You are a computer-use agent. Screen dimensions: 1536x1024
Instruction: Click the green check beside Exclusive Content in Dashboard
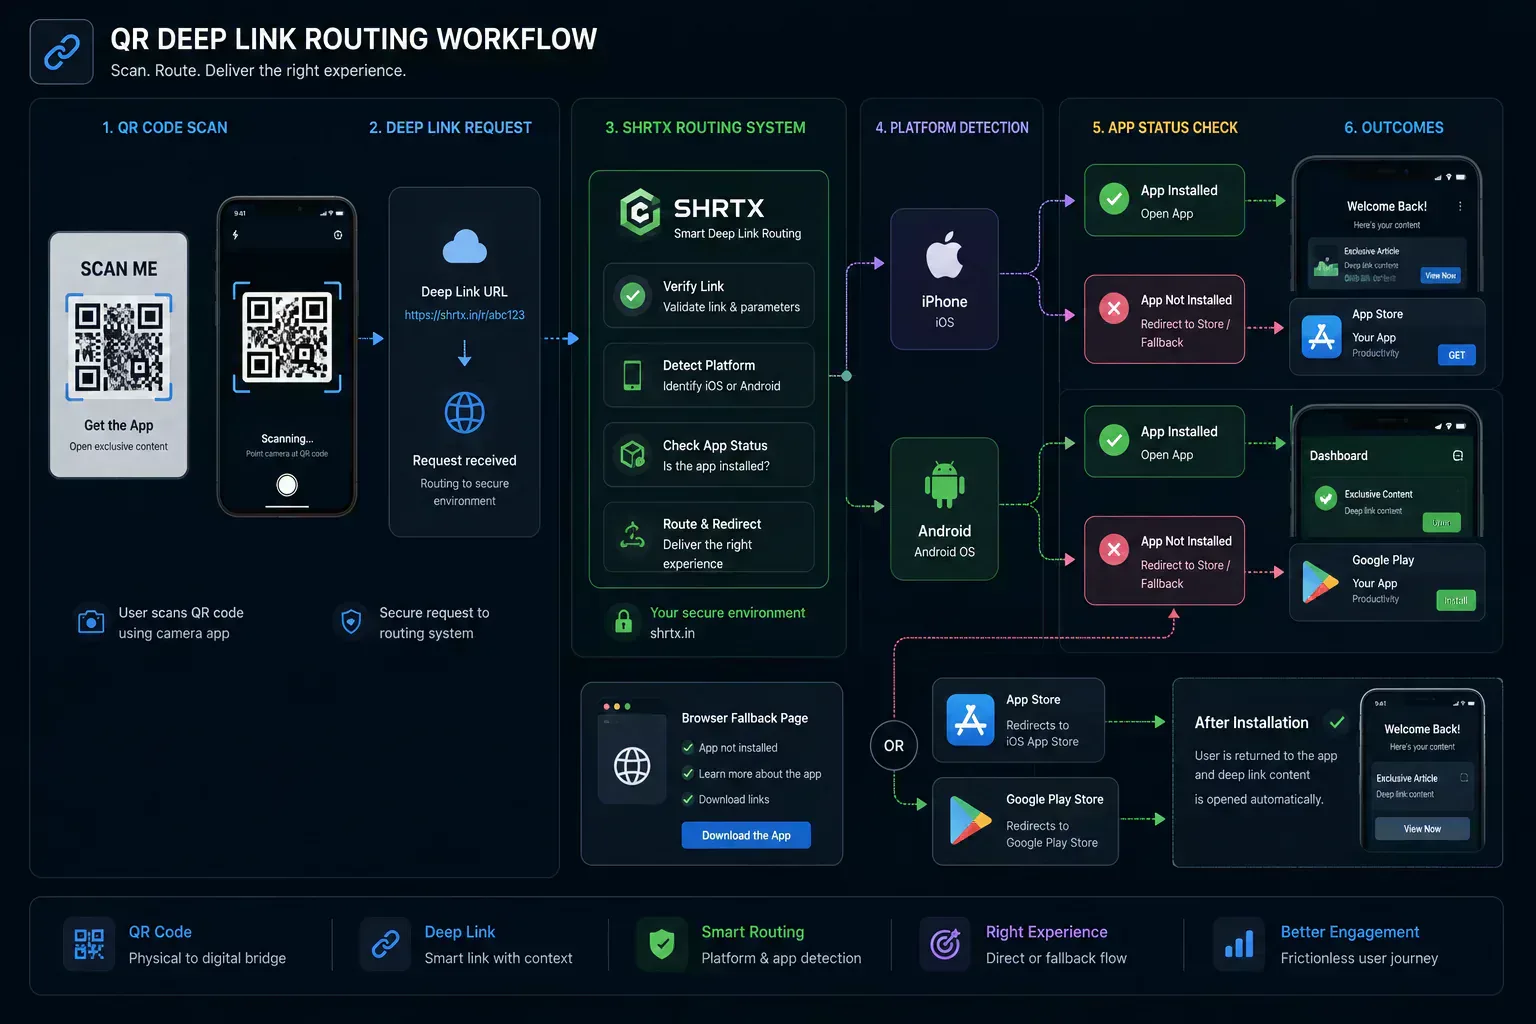point(1326,497)
